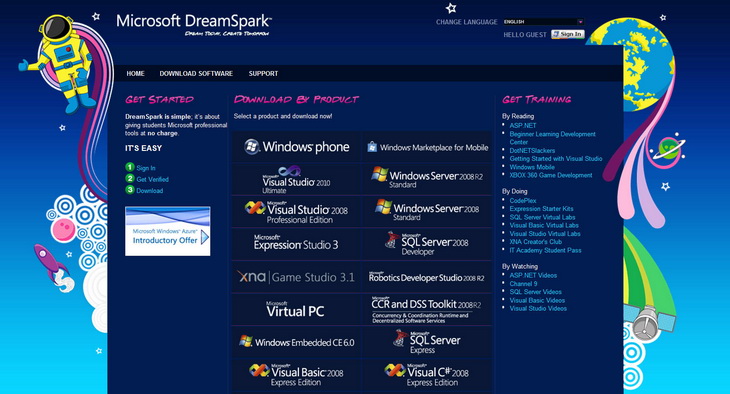This screenshot has width=730, height=394.
Task: Select Visual Basic 2008 Express Edition tile
Action: 297,375
